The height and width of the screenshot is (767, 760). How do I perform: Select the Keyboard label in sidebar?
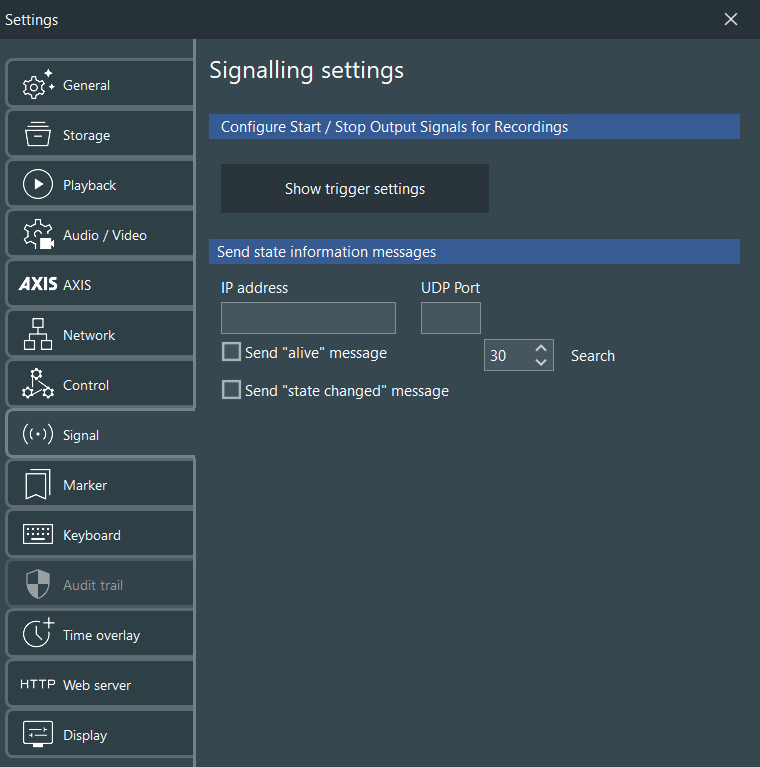pos(91,535)
